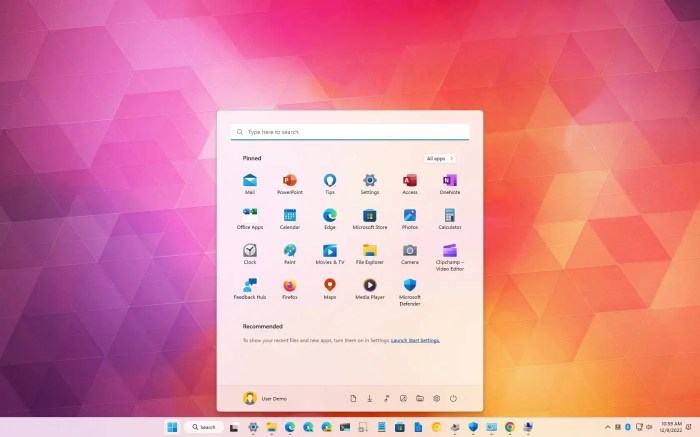Open the Documents folder shortcut in Start footer
This screenshot has height=437, width=700.
pos(353,399)
